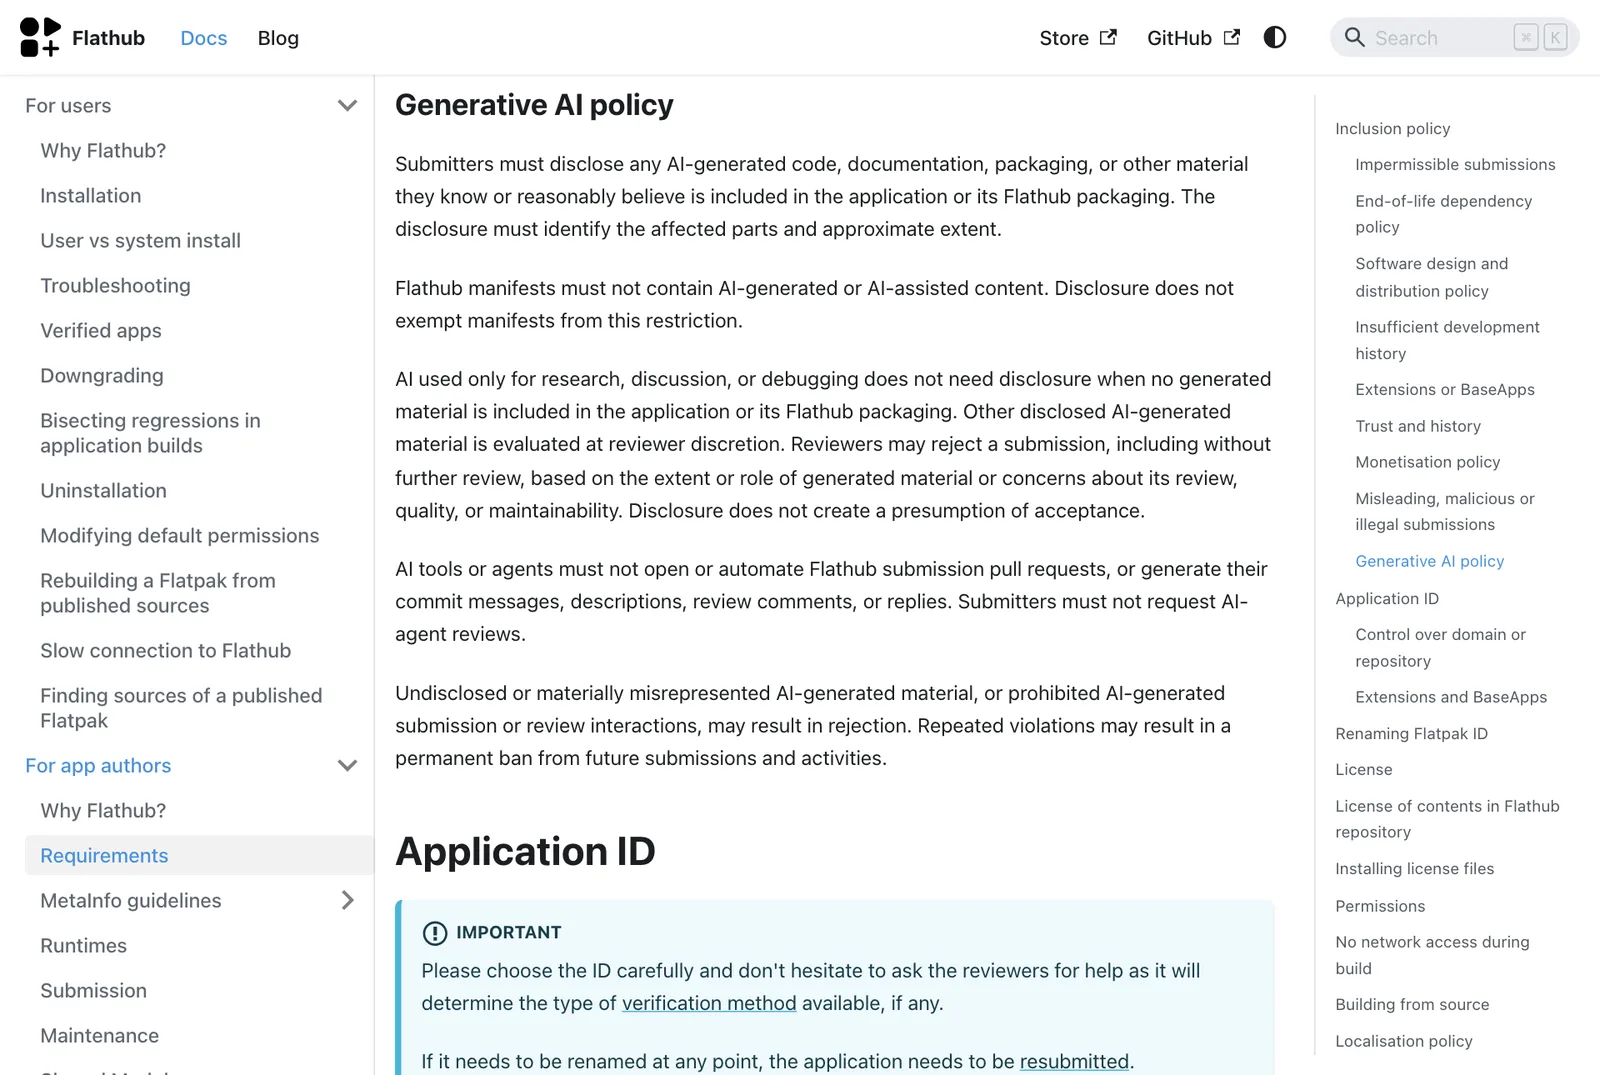
Task: Follow the resubmitted link
Action: pos(1074,1061)
